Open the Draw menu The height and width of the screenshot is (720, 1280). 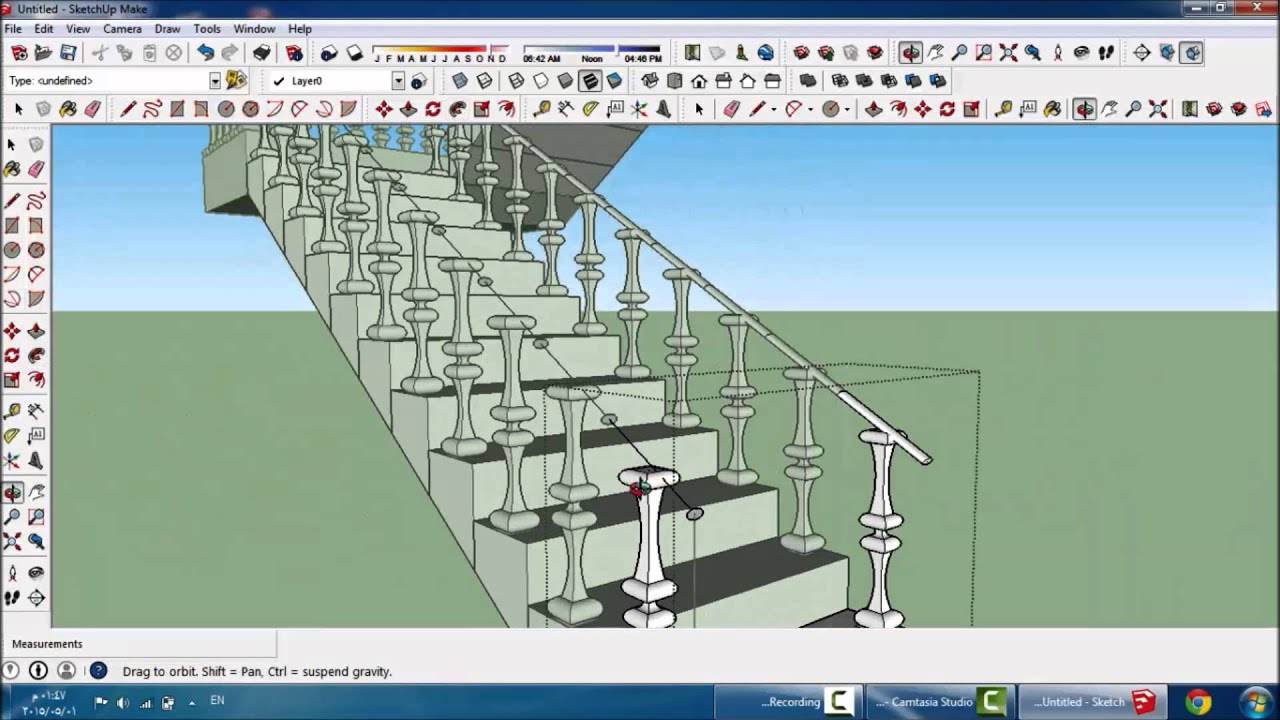[167, 29]
